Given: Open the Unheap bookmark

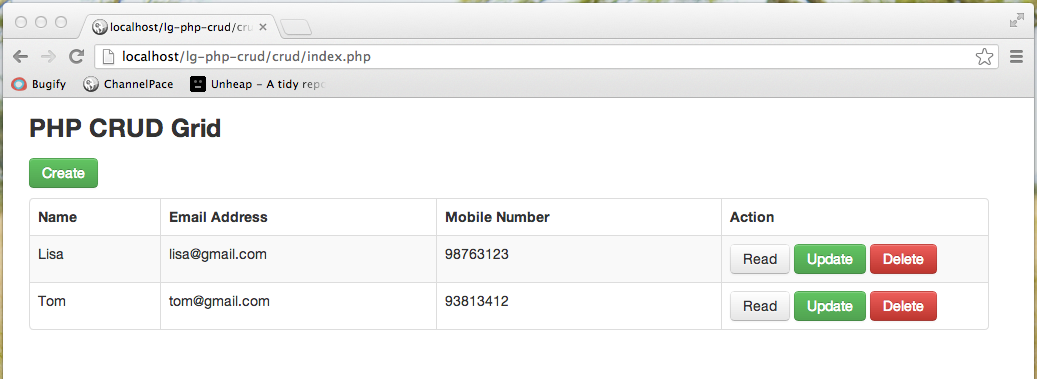Looking at the screenshot, I should point(257,84).
